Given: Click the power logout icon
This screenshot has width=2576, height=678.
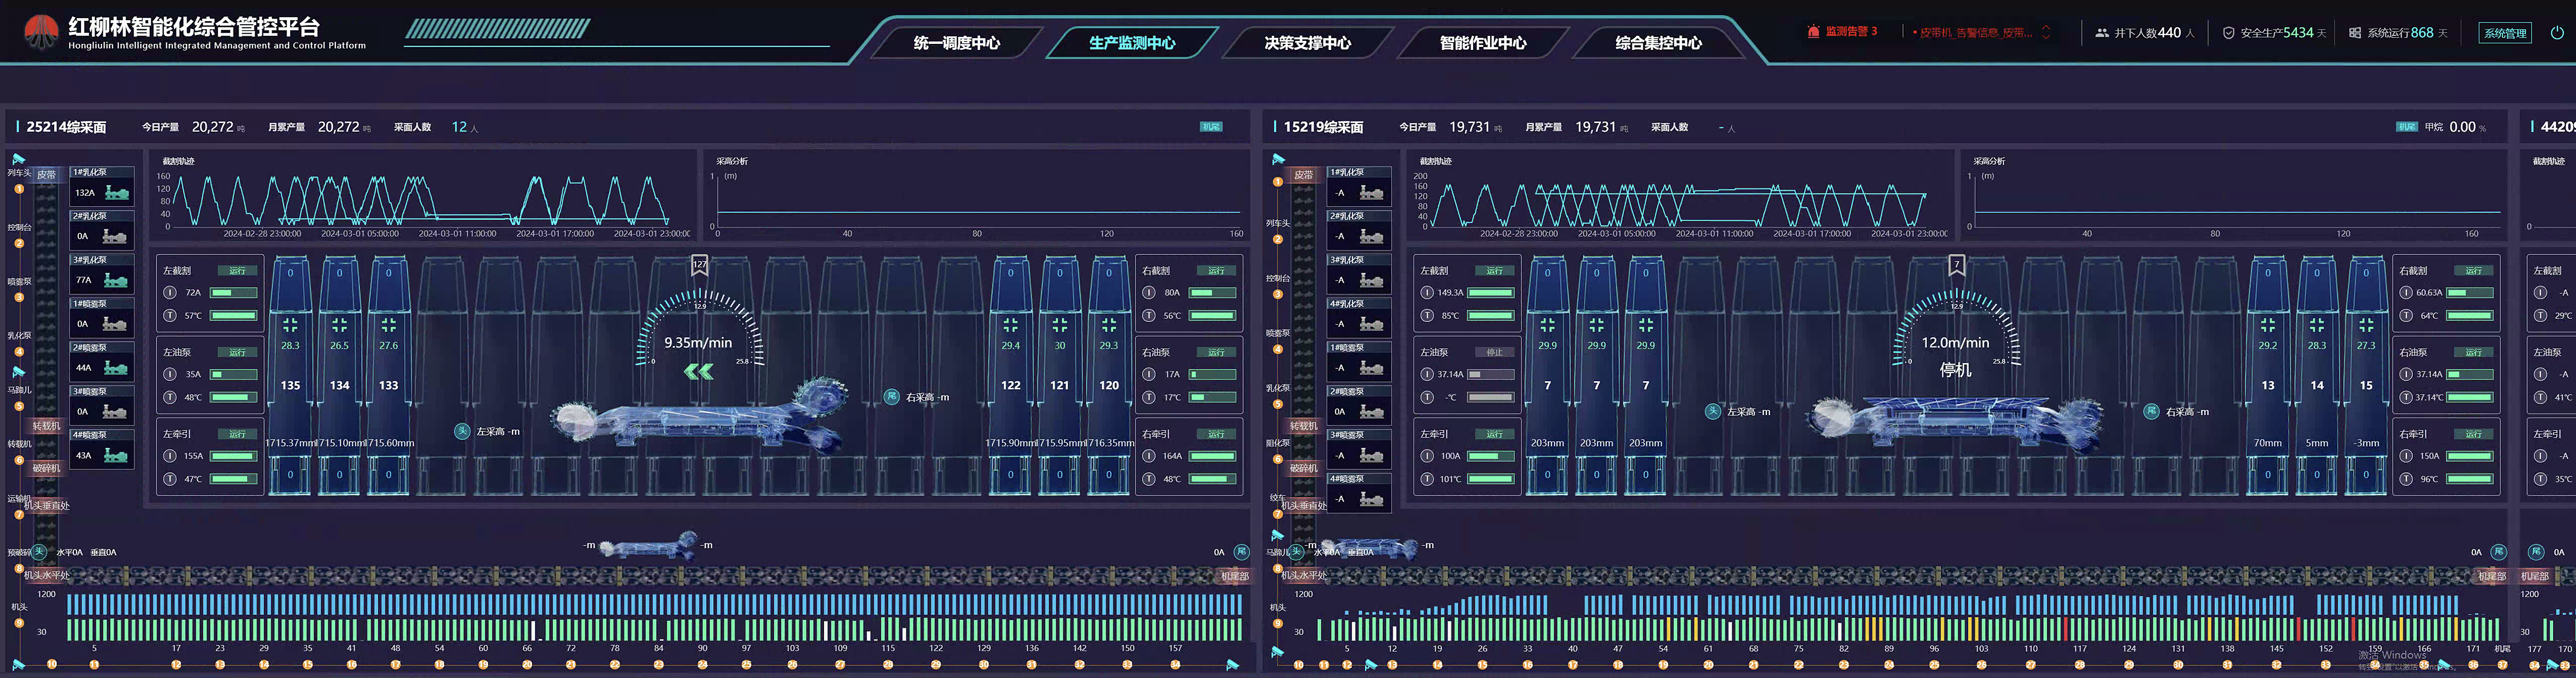Looking at the screenshot, I should coord(2557,33).
